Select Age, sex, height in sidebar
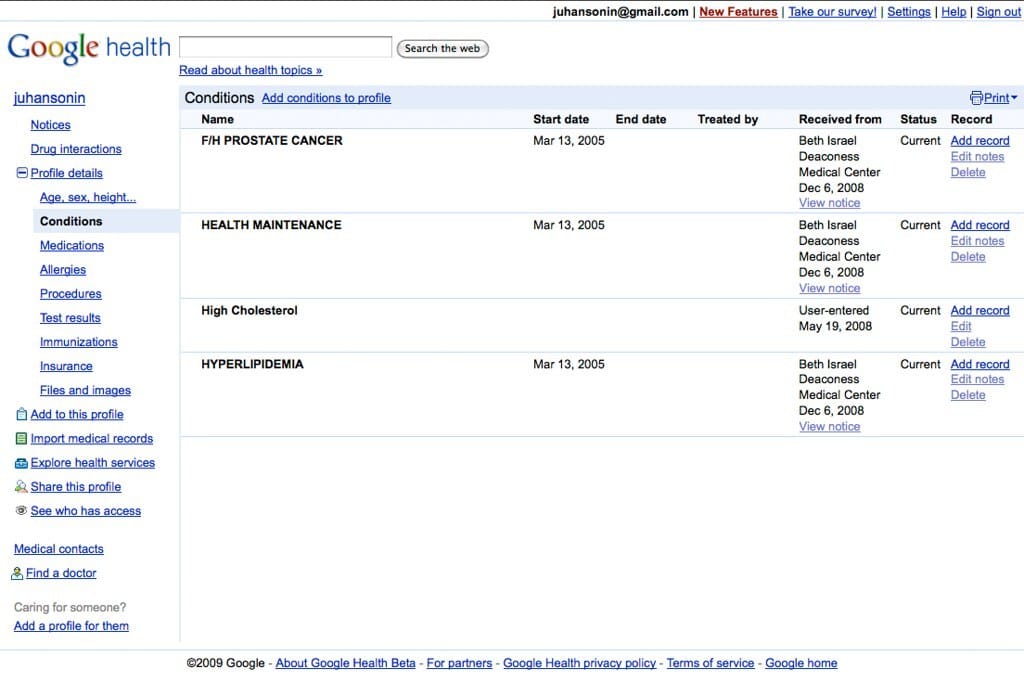The height and width of the screenshot is (682, 1024). pyautogui.click(x=88, y=197)
